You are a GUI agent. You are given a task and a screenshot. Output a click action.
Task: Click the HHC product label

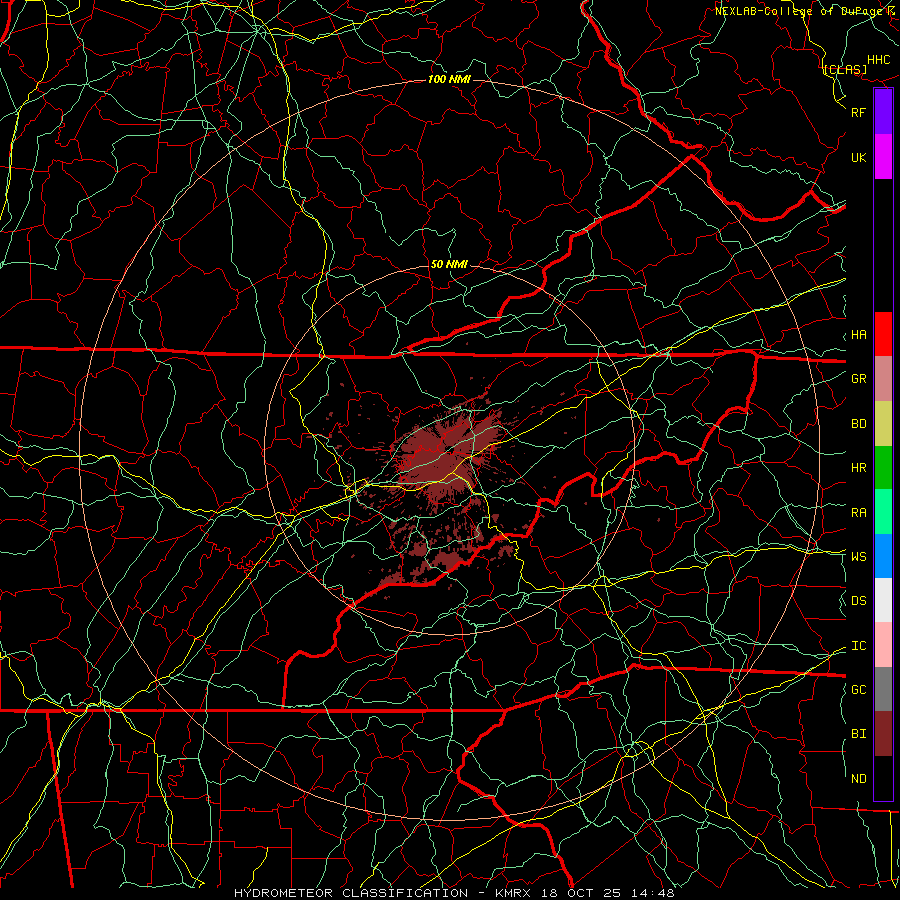click(879, 60)
